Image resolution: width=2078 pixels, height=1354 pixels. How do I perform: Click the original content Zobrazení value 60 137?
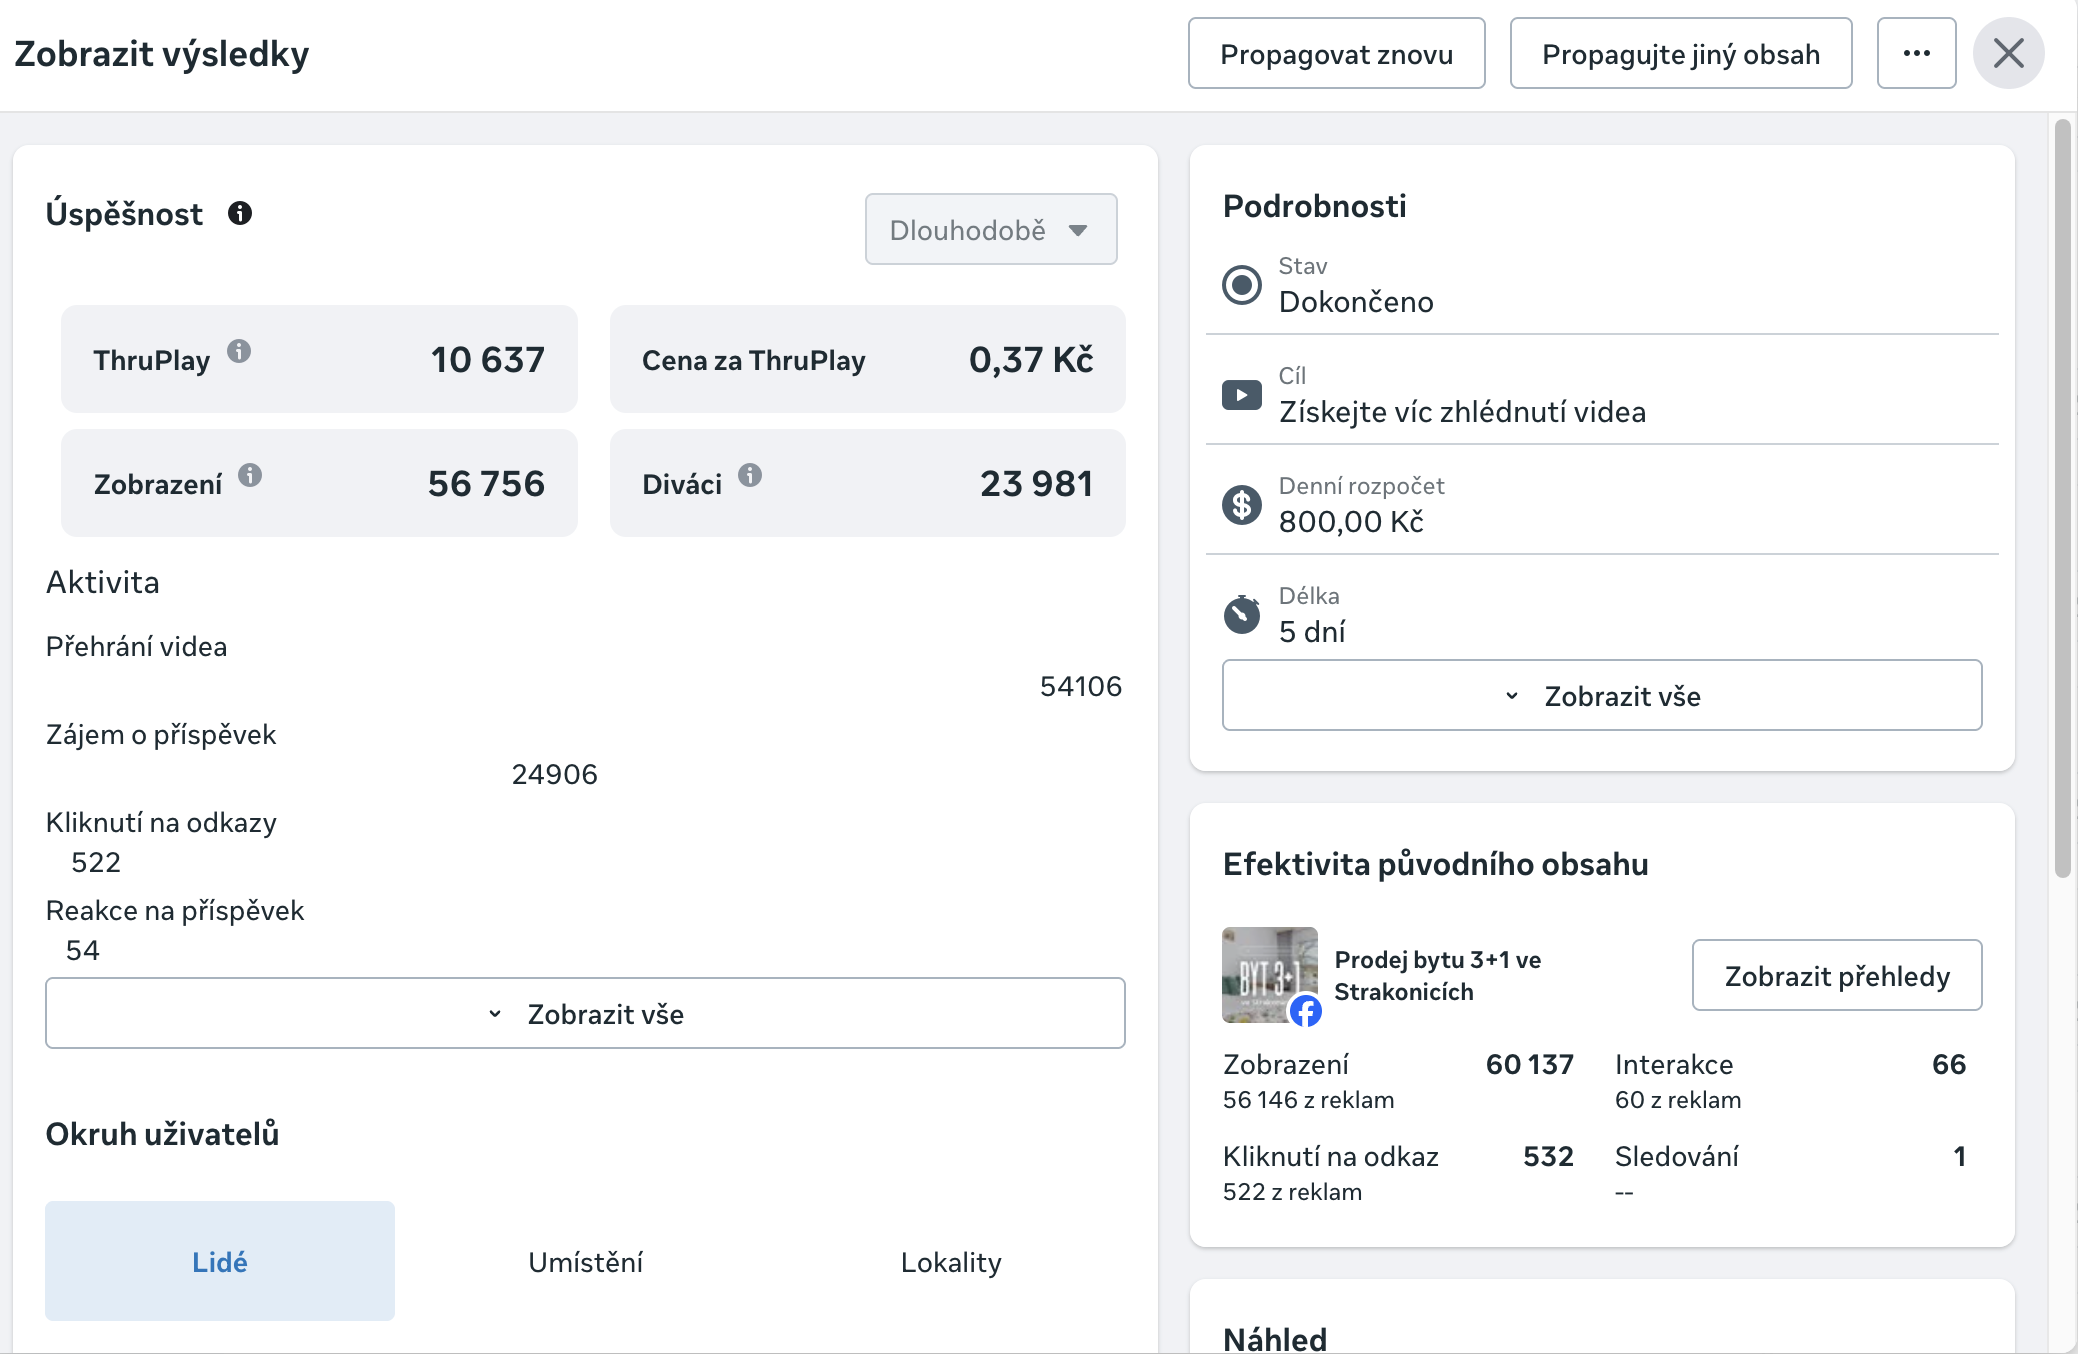(x=1530, y=1064)
